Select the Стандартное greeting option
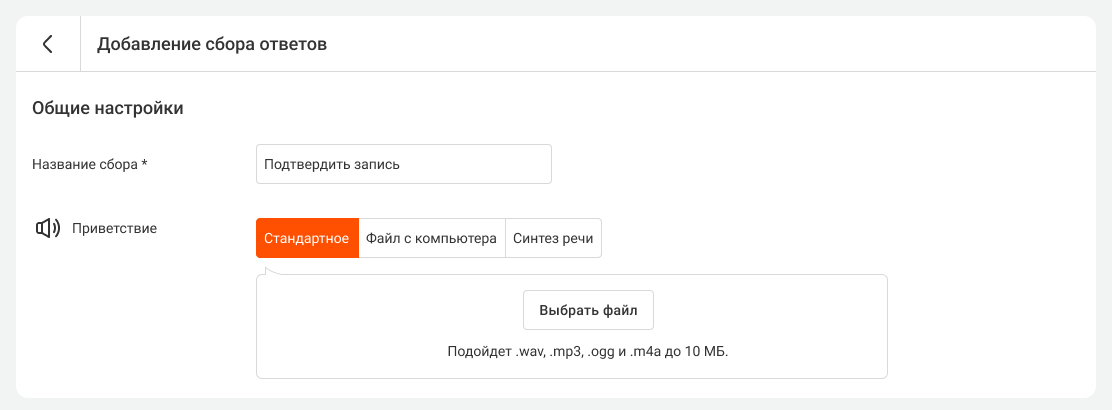The height and width of the screenshot is (410, 1112). pos(307,238)
